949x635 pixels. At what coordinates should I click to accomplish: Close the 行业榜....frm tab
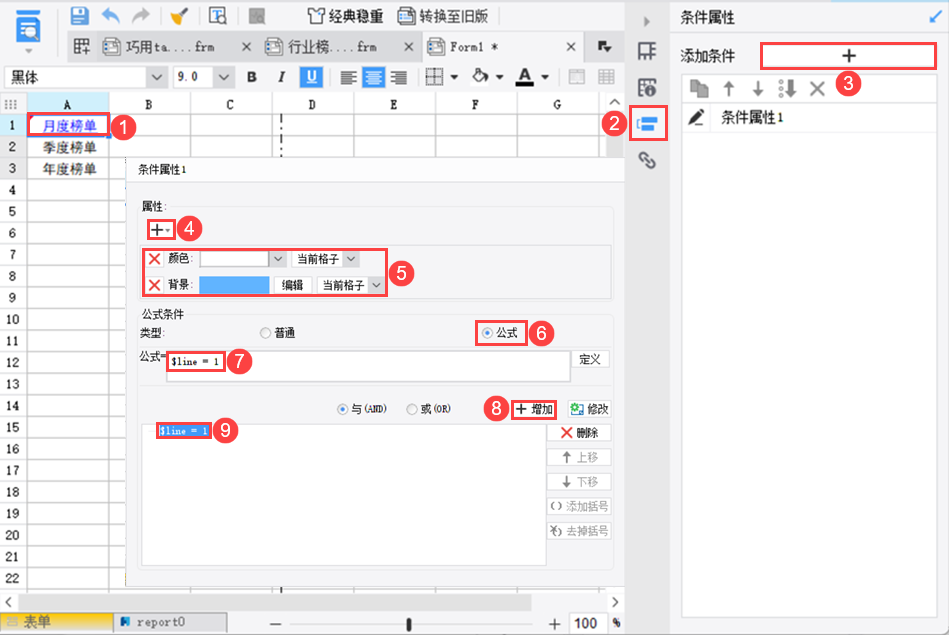[x=409, y=47]
